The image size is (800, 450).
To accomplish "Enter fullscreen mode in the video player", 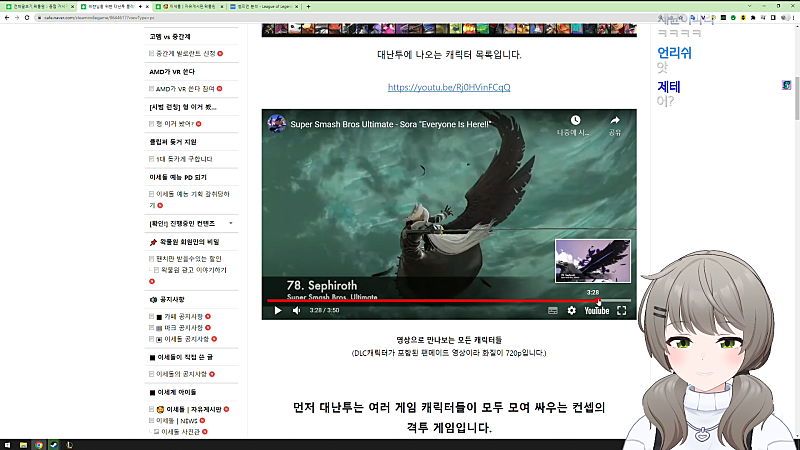I will click(x=621, y=311).
